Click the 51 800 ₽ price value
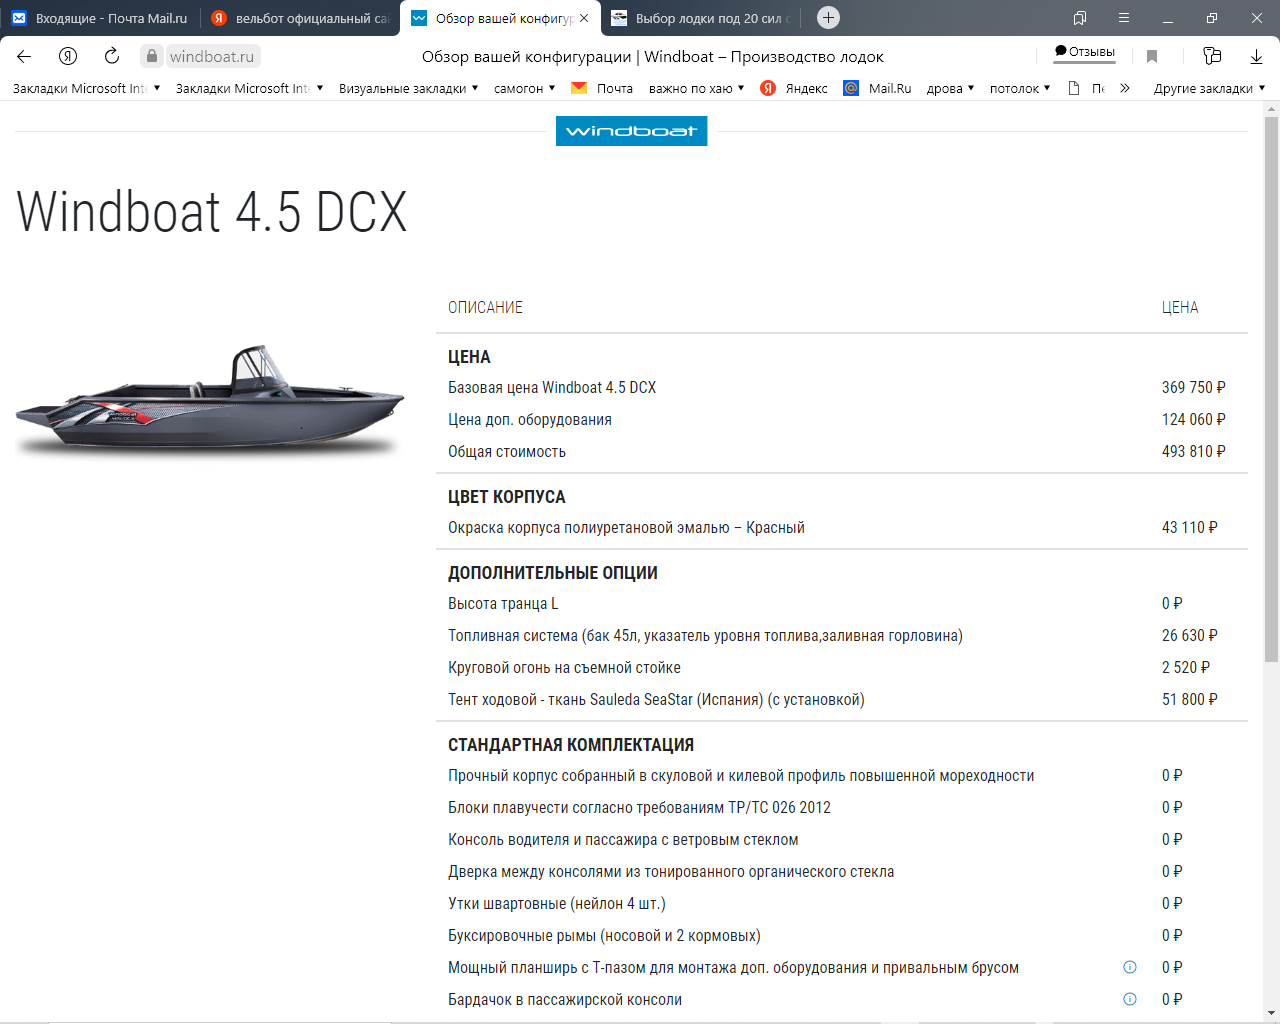Viewport: 1280px width, 1024px height. click(x=1190, y=699)
